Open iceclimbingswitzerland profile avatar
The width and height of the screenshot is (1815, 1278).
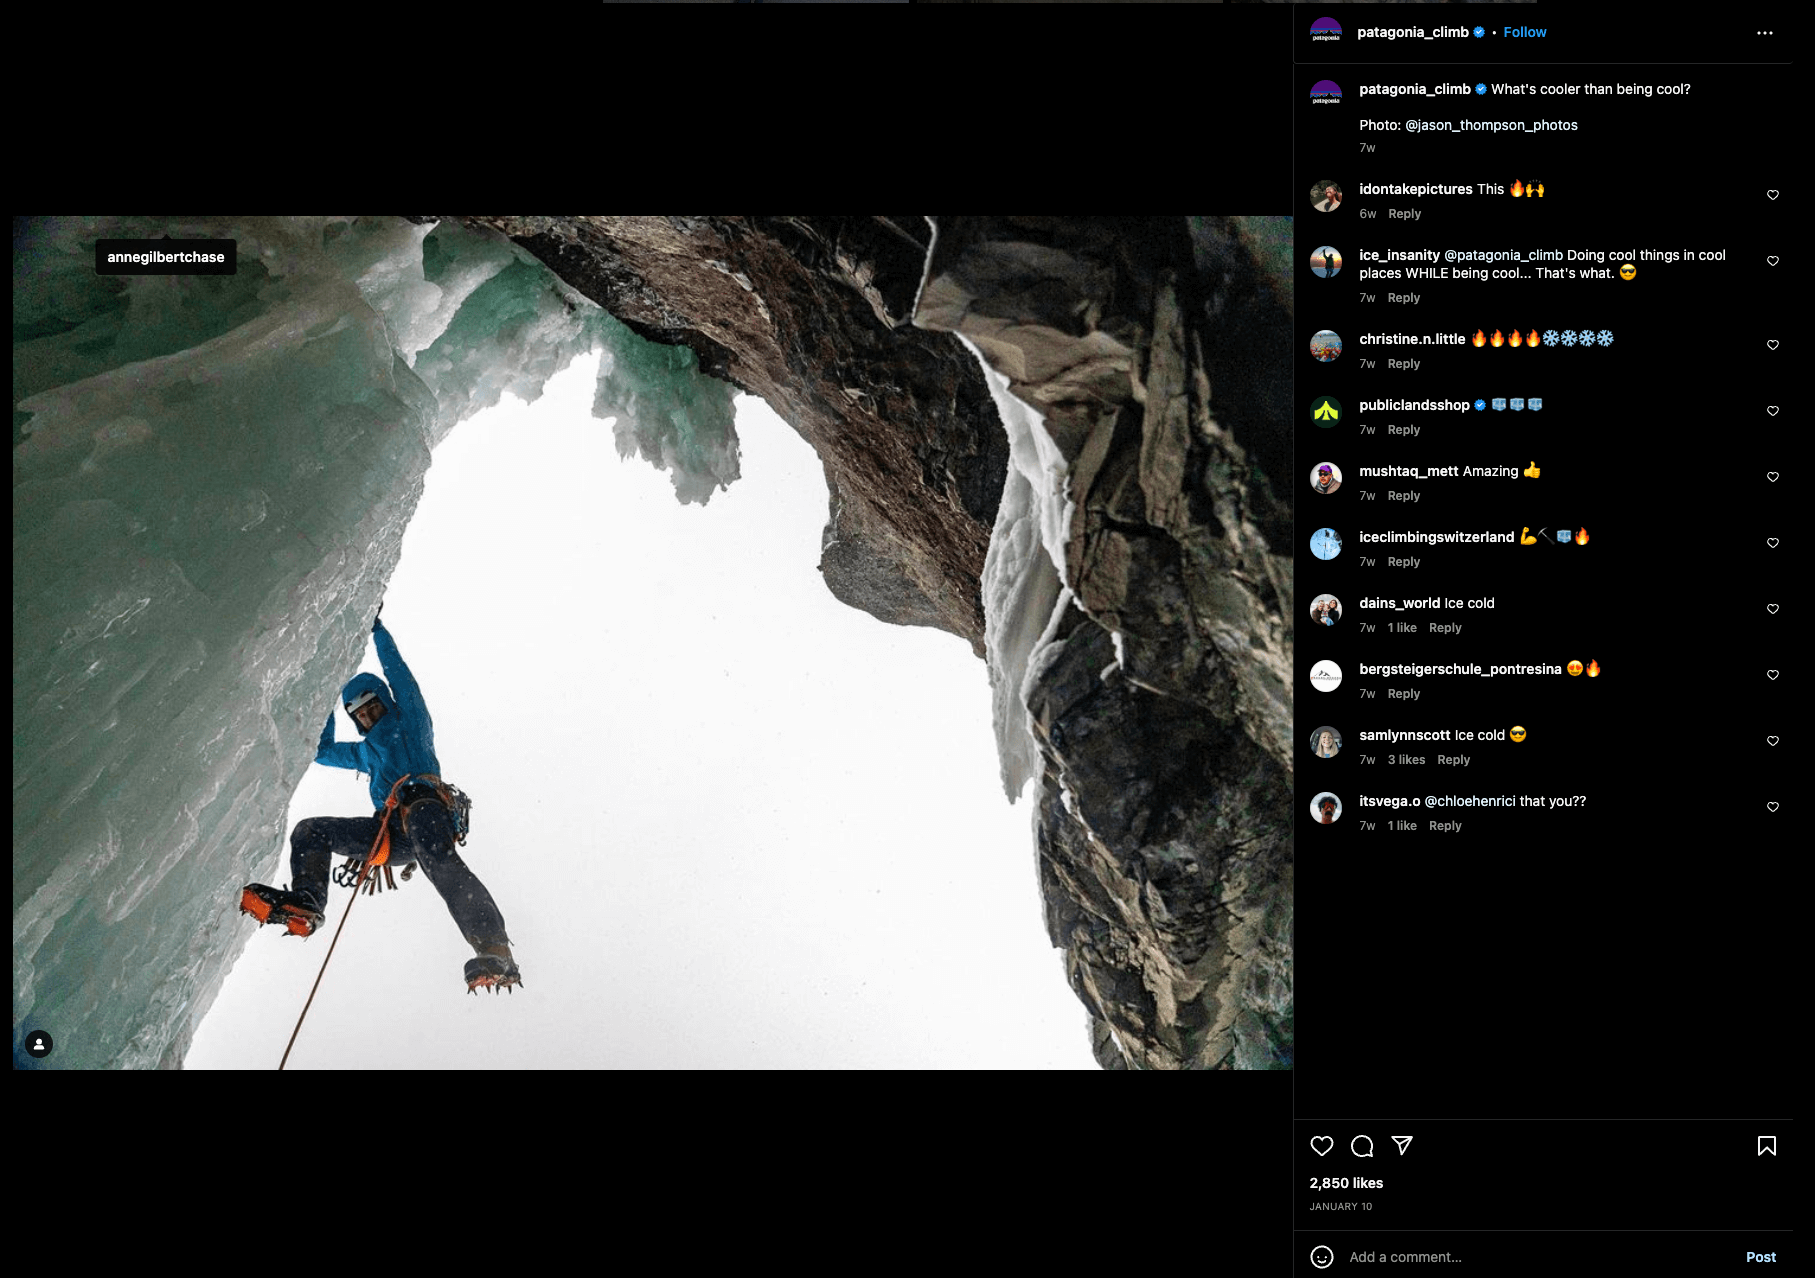(x=1326, y=544)
